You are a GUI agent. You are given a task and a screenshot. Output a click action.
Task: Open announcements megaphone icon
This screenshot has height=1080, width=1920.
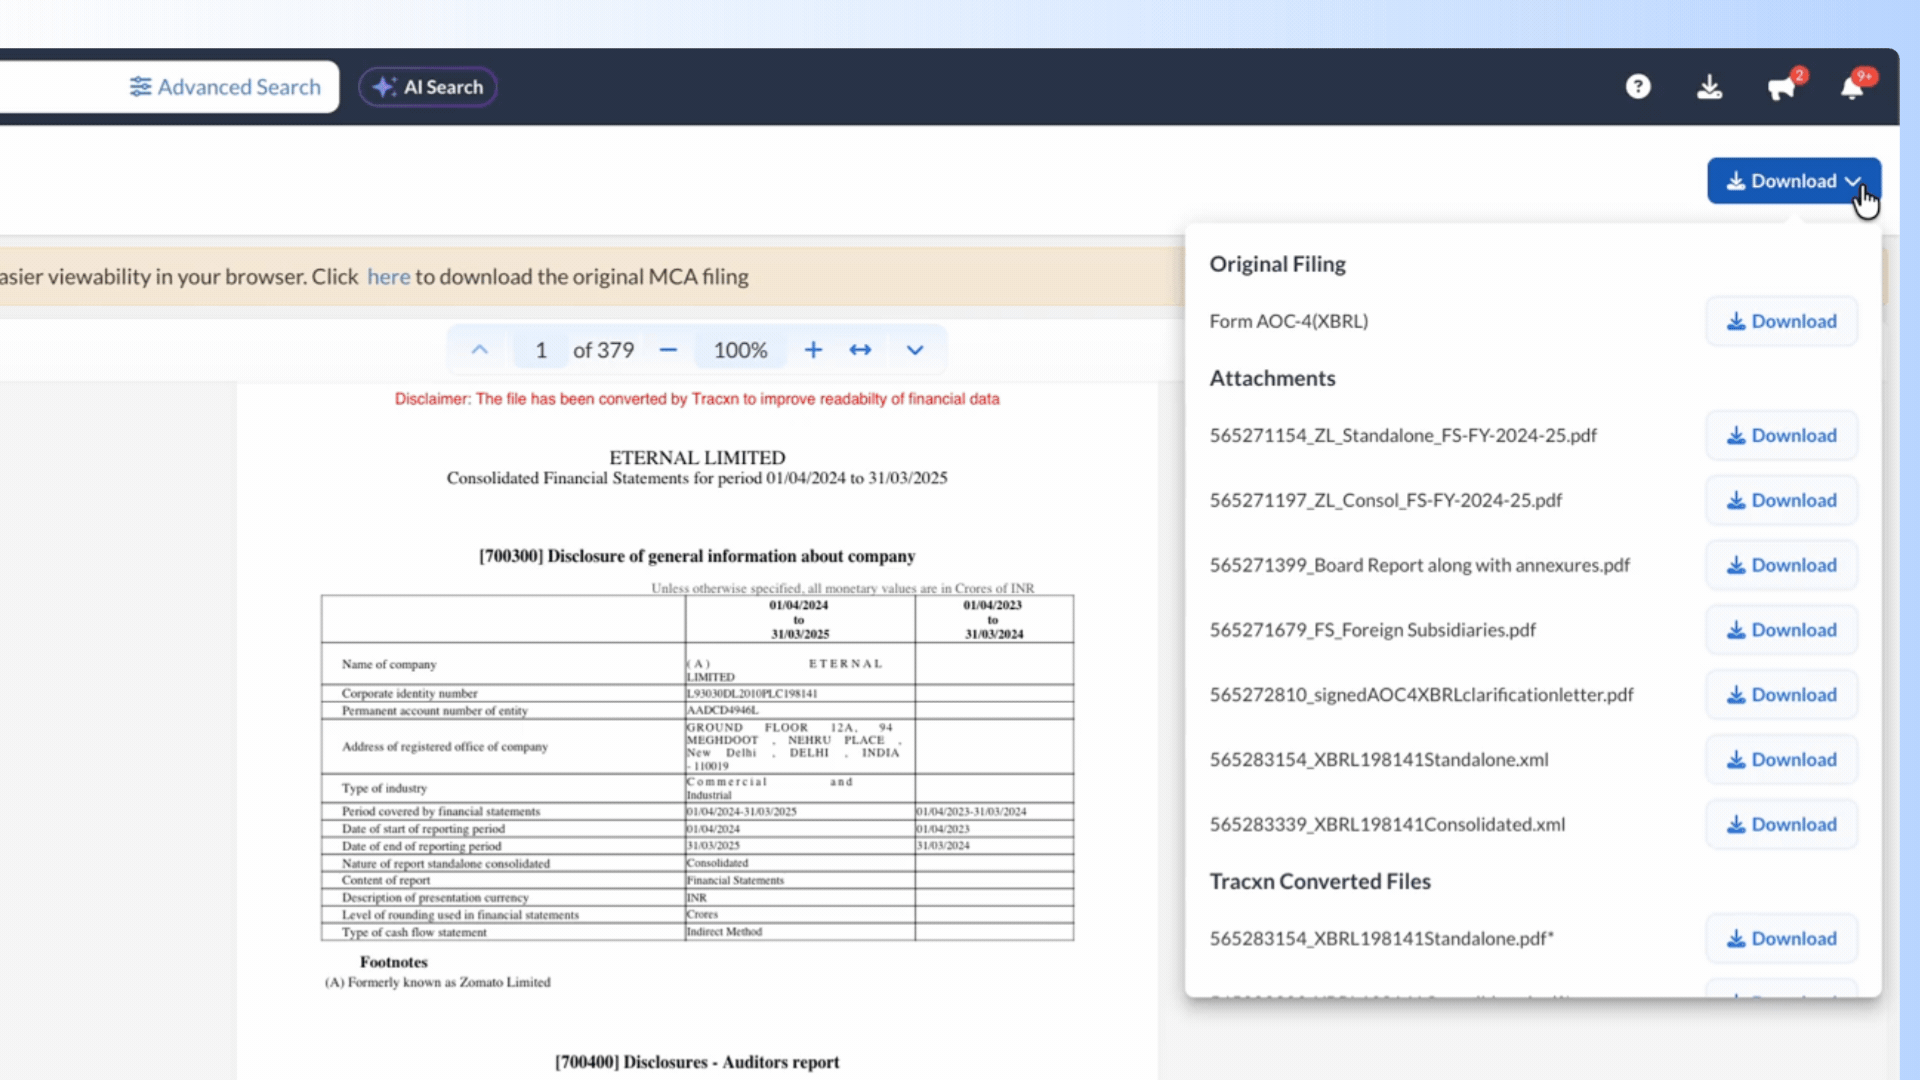pos(1781,88)
